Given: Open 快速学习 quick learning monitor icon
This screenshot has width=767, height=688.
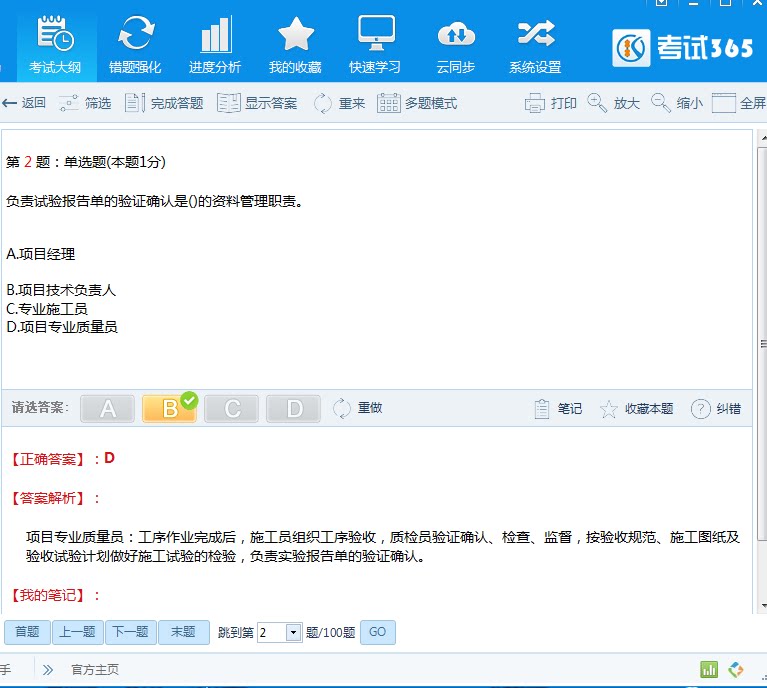Looking at the screenshot, I should pos(376,46).
